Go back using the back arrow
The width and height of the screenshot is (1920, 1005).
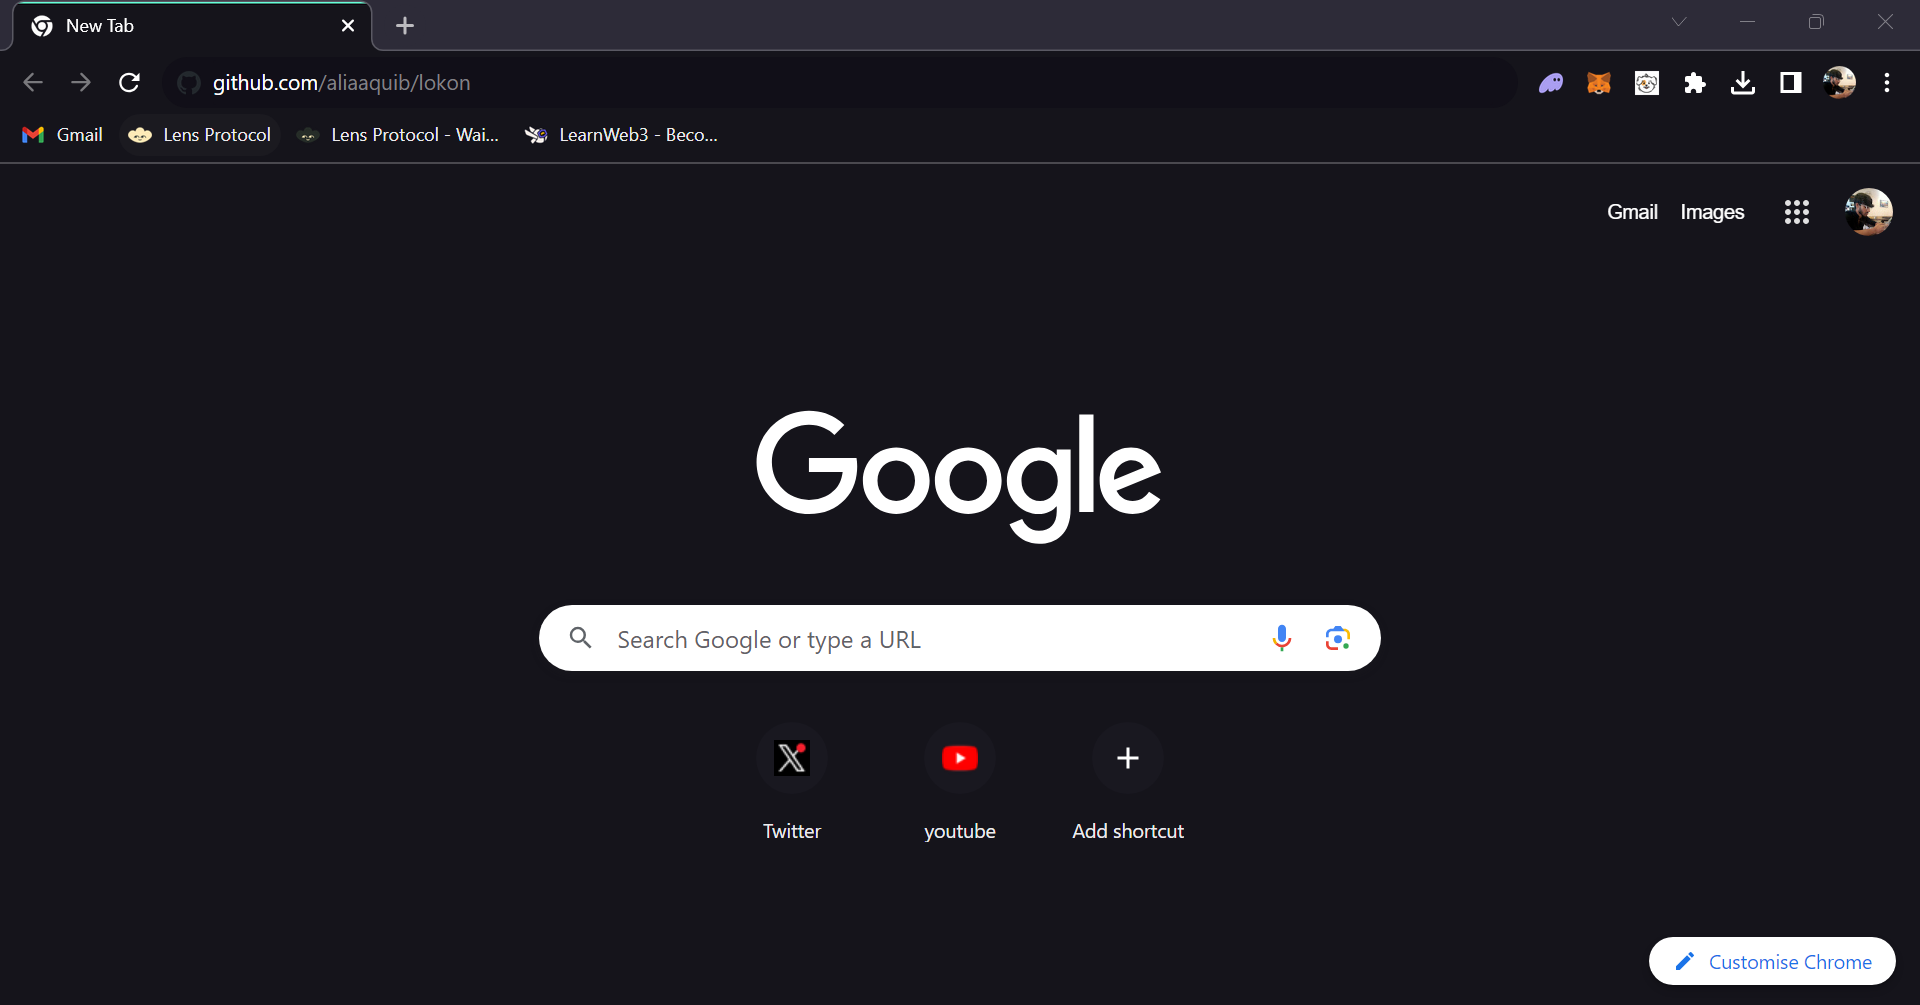(x=33, y=83)
